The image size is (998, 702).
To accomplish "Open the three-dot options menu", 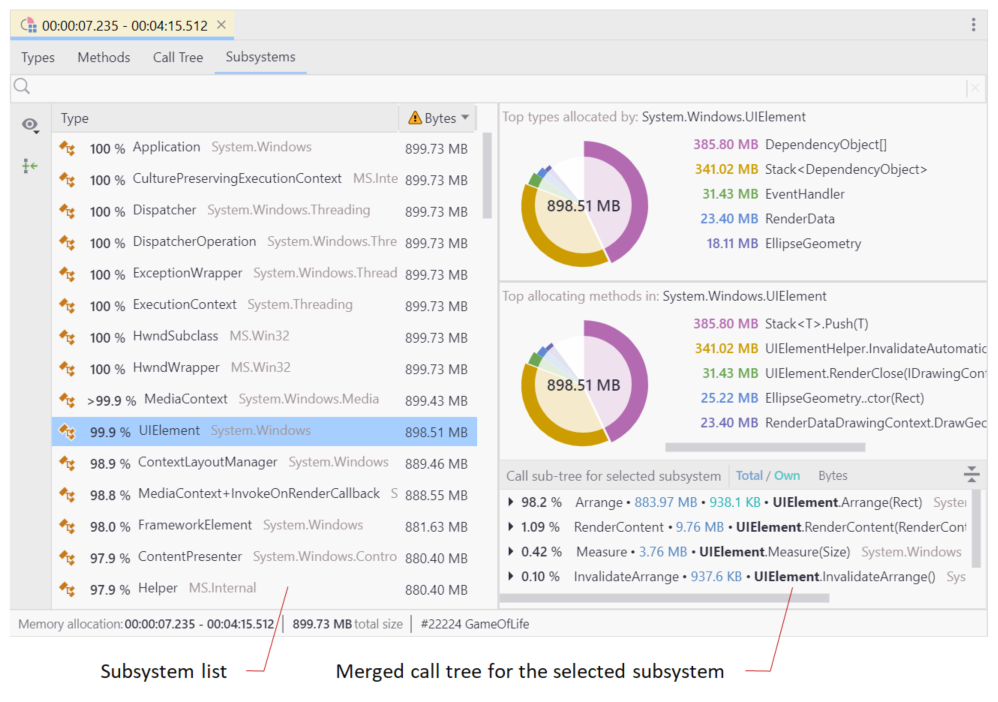I will [x=973, y=25].
